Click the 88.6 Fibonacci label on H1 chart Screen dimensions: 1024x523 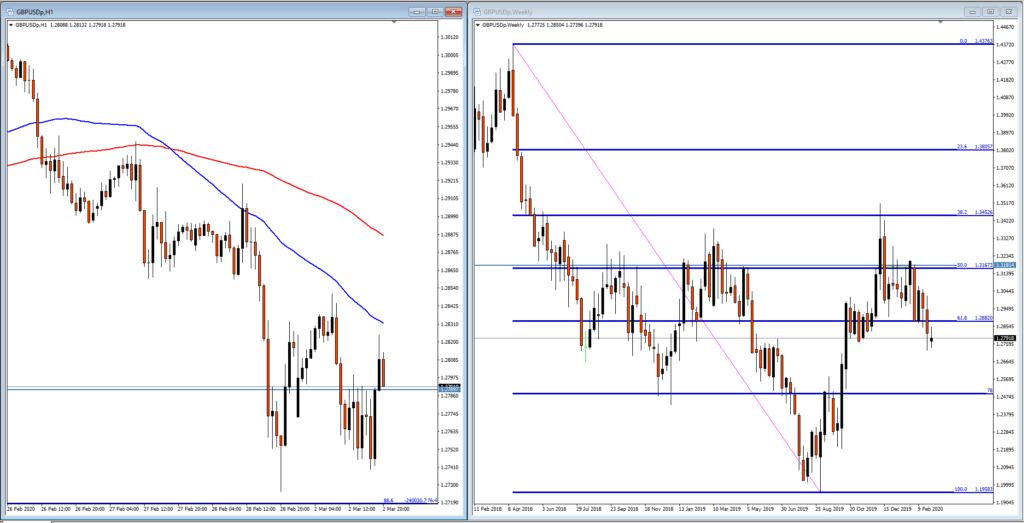pos(387,500)
